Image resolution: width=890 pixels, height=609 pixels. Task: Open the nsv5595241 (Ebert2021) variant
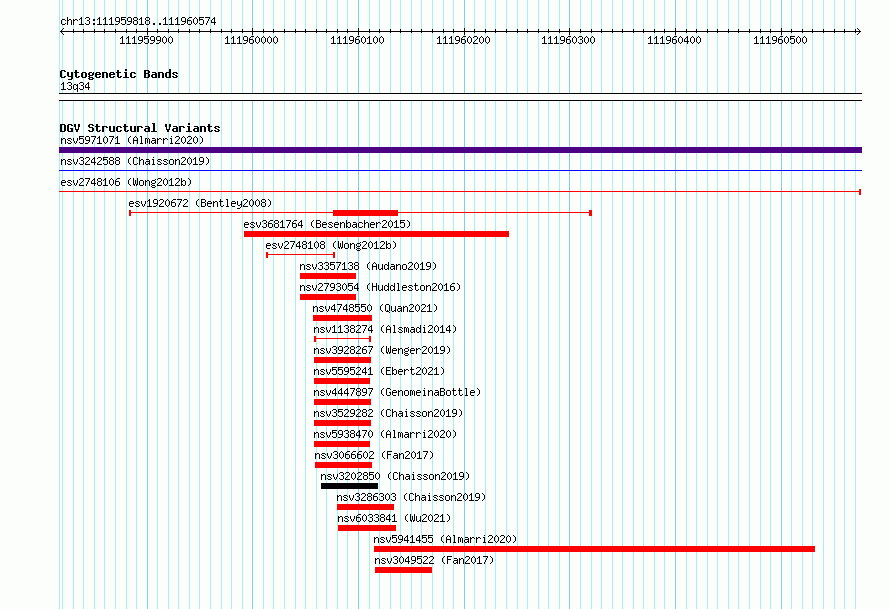(x=379, y=371)
